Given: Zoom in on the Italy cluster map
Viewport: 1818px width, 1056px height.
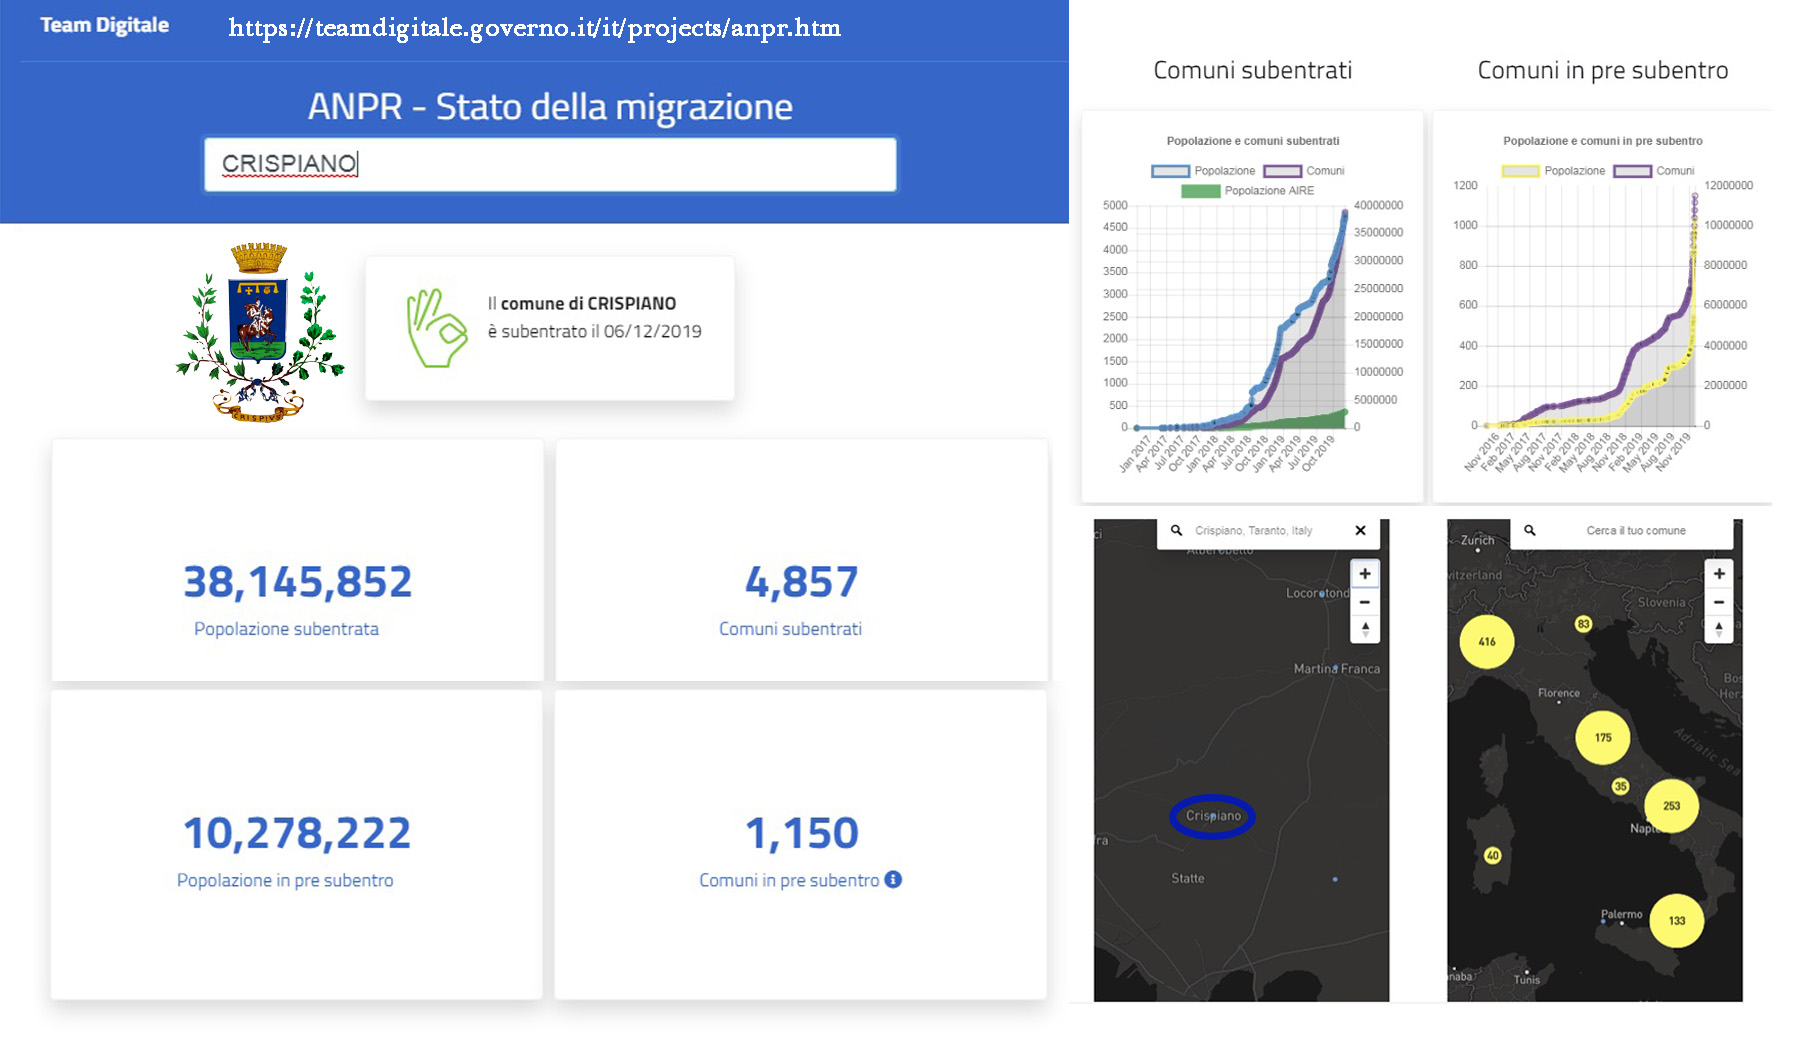Looking at the screenshot, I should click(x=1718, y=574).
